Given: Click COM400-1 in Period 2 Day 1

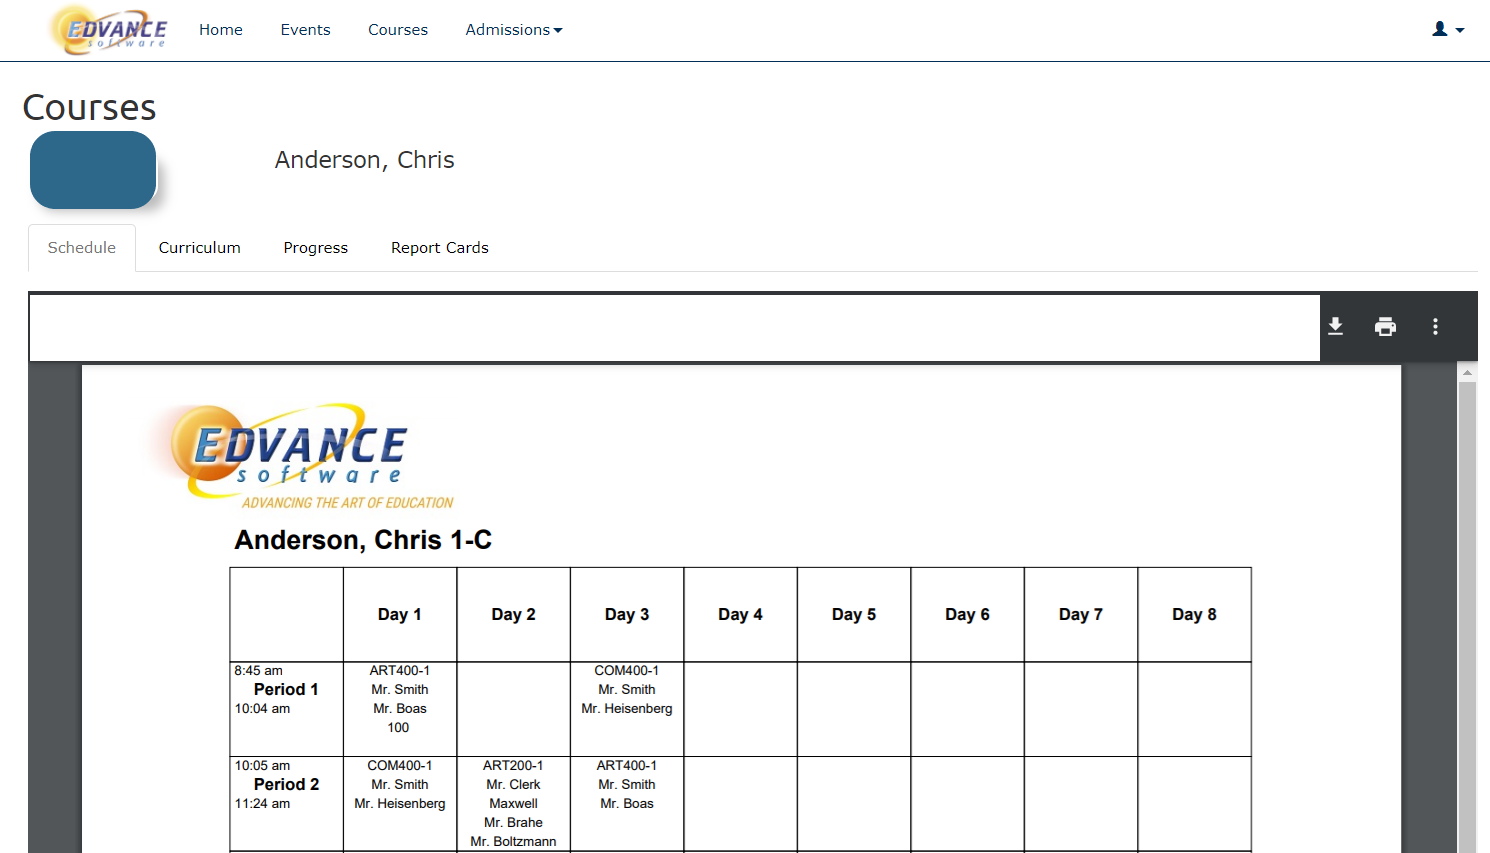Looking at the screenshot, I should click(400, 766).
